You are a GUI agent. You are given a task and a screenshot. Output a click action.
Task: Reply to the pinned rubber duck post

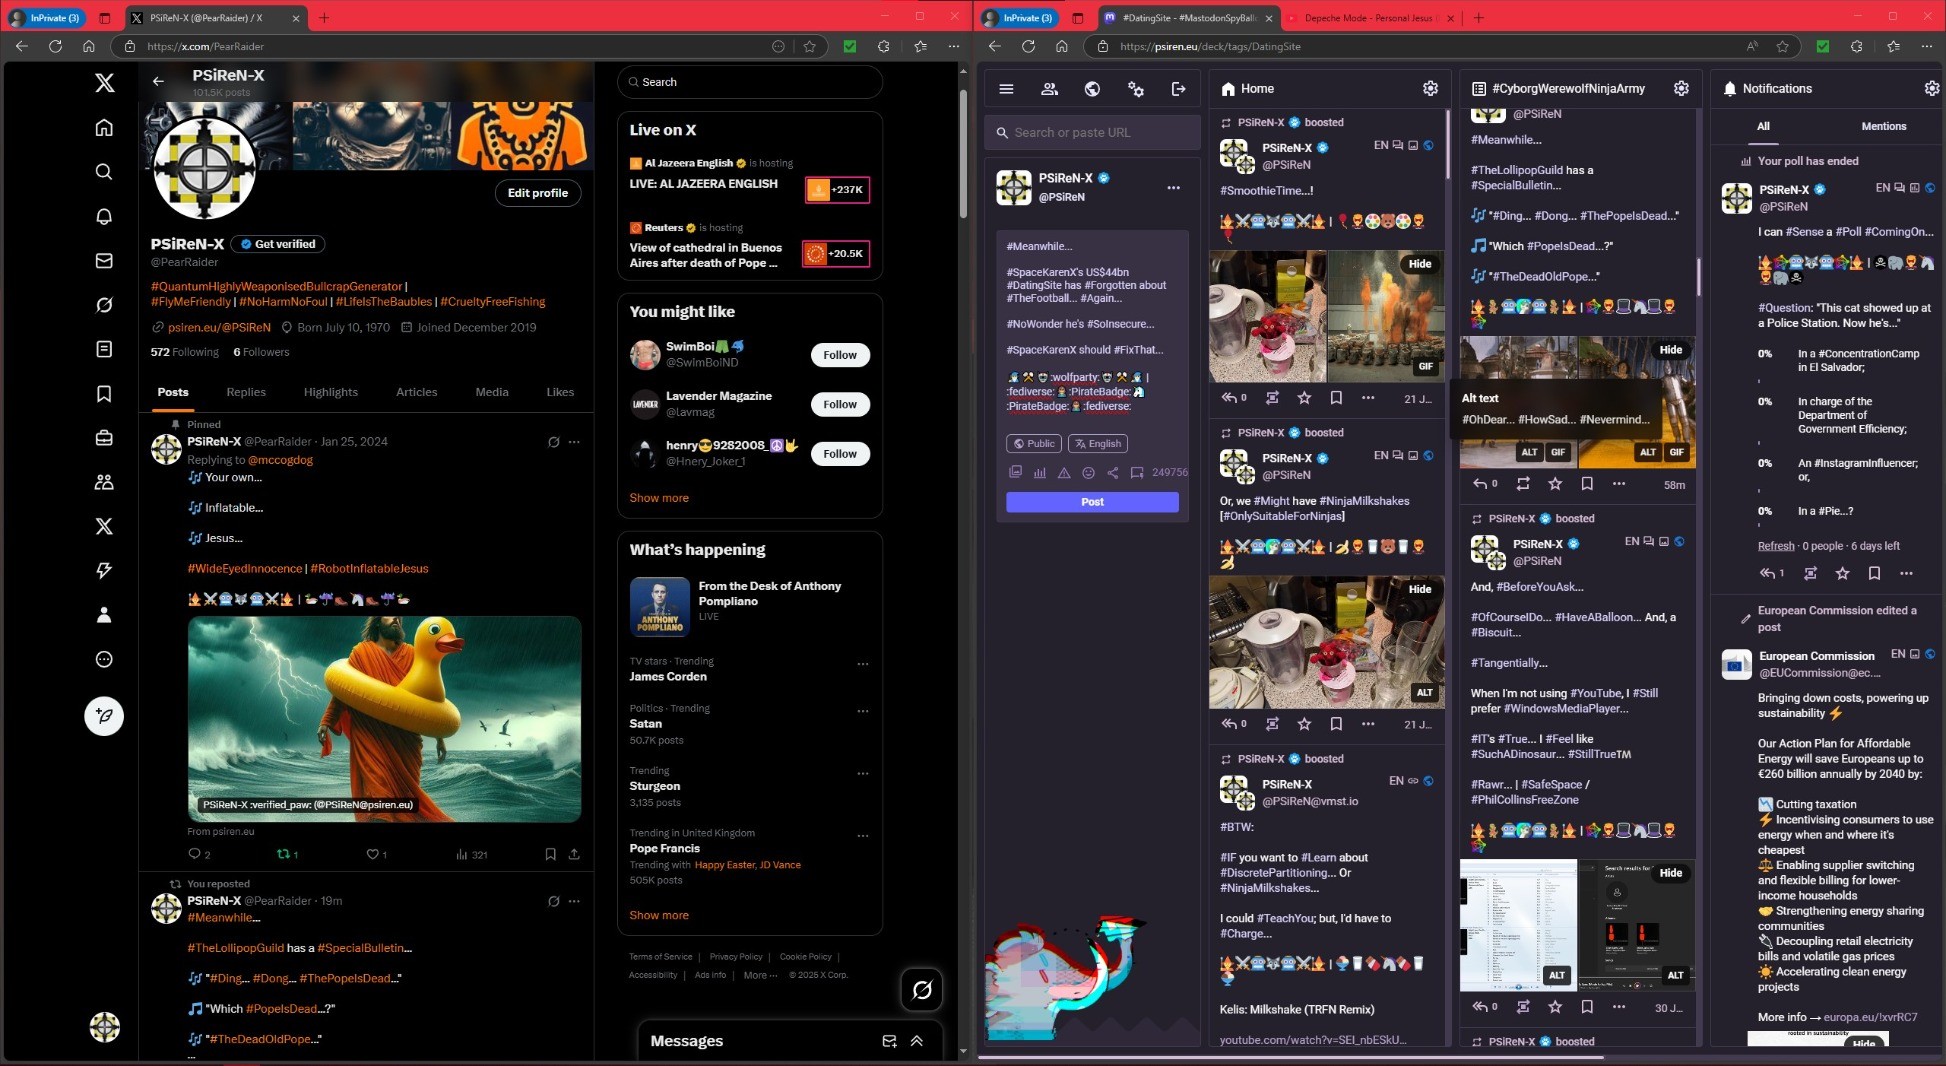click(x=194, y=854)
